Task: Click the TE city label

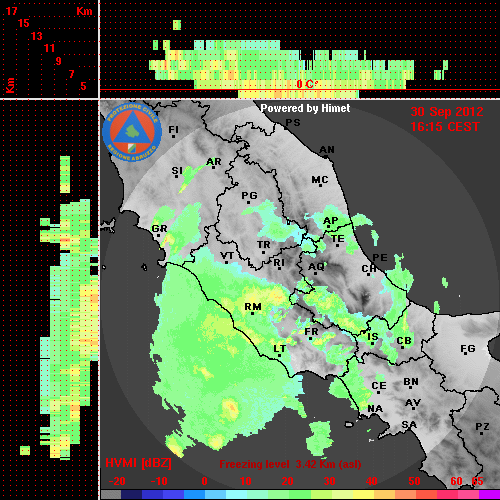Action: (x=338, y=239)
